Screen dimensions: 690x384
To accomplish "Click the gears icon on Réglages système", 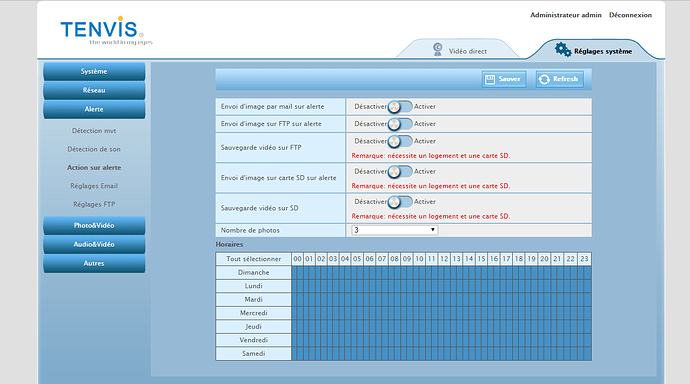I will [563, 49].
